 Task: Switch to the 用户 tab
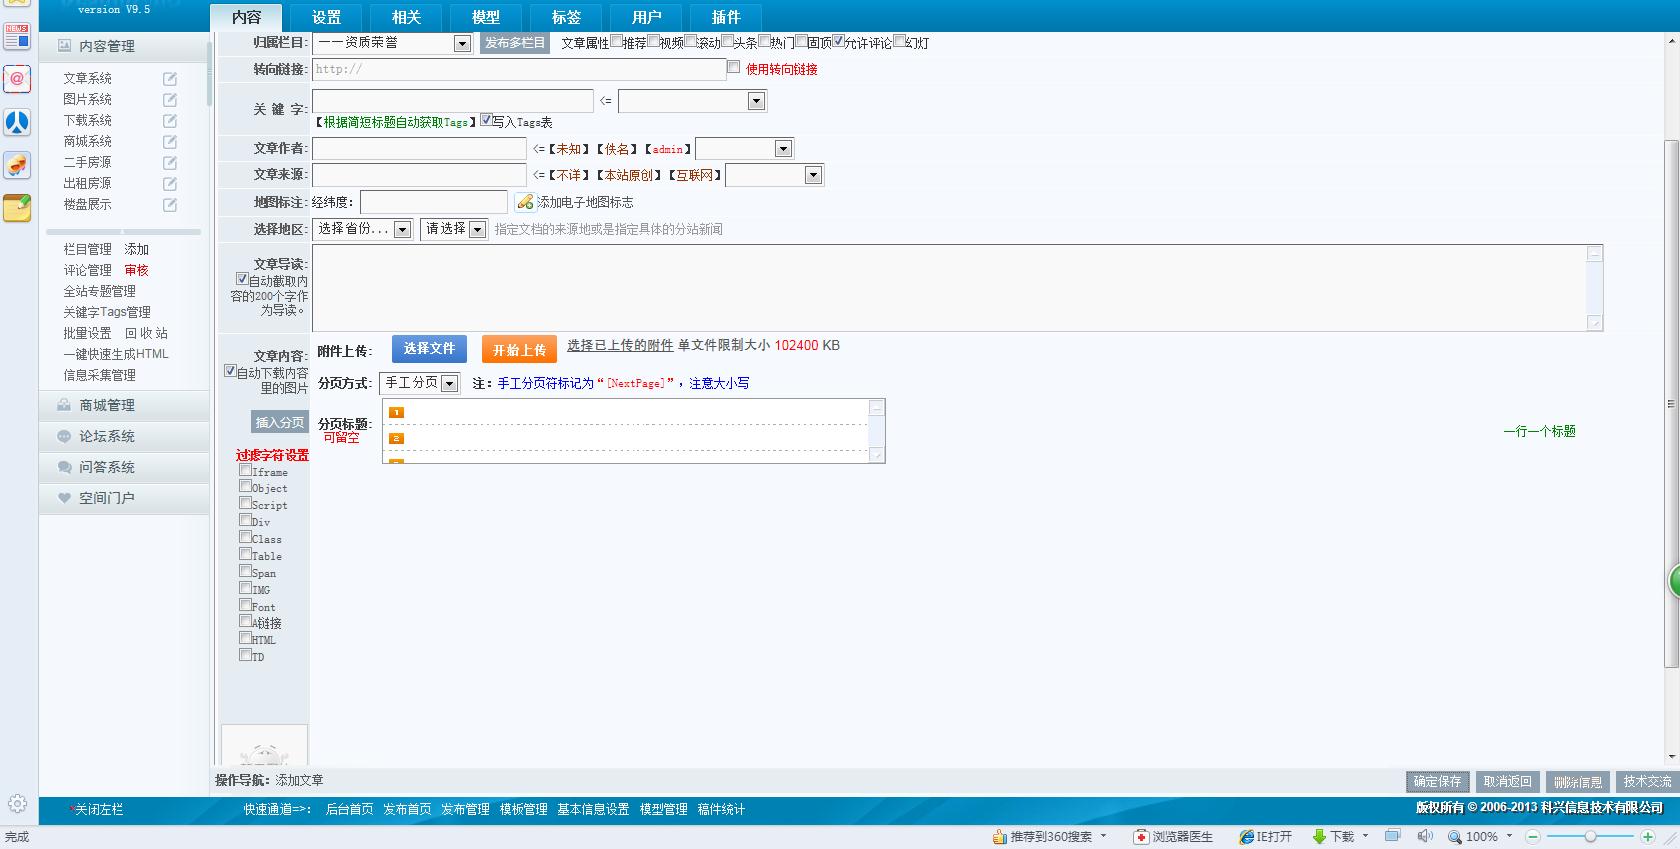(646, 17)
